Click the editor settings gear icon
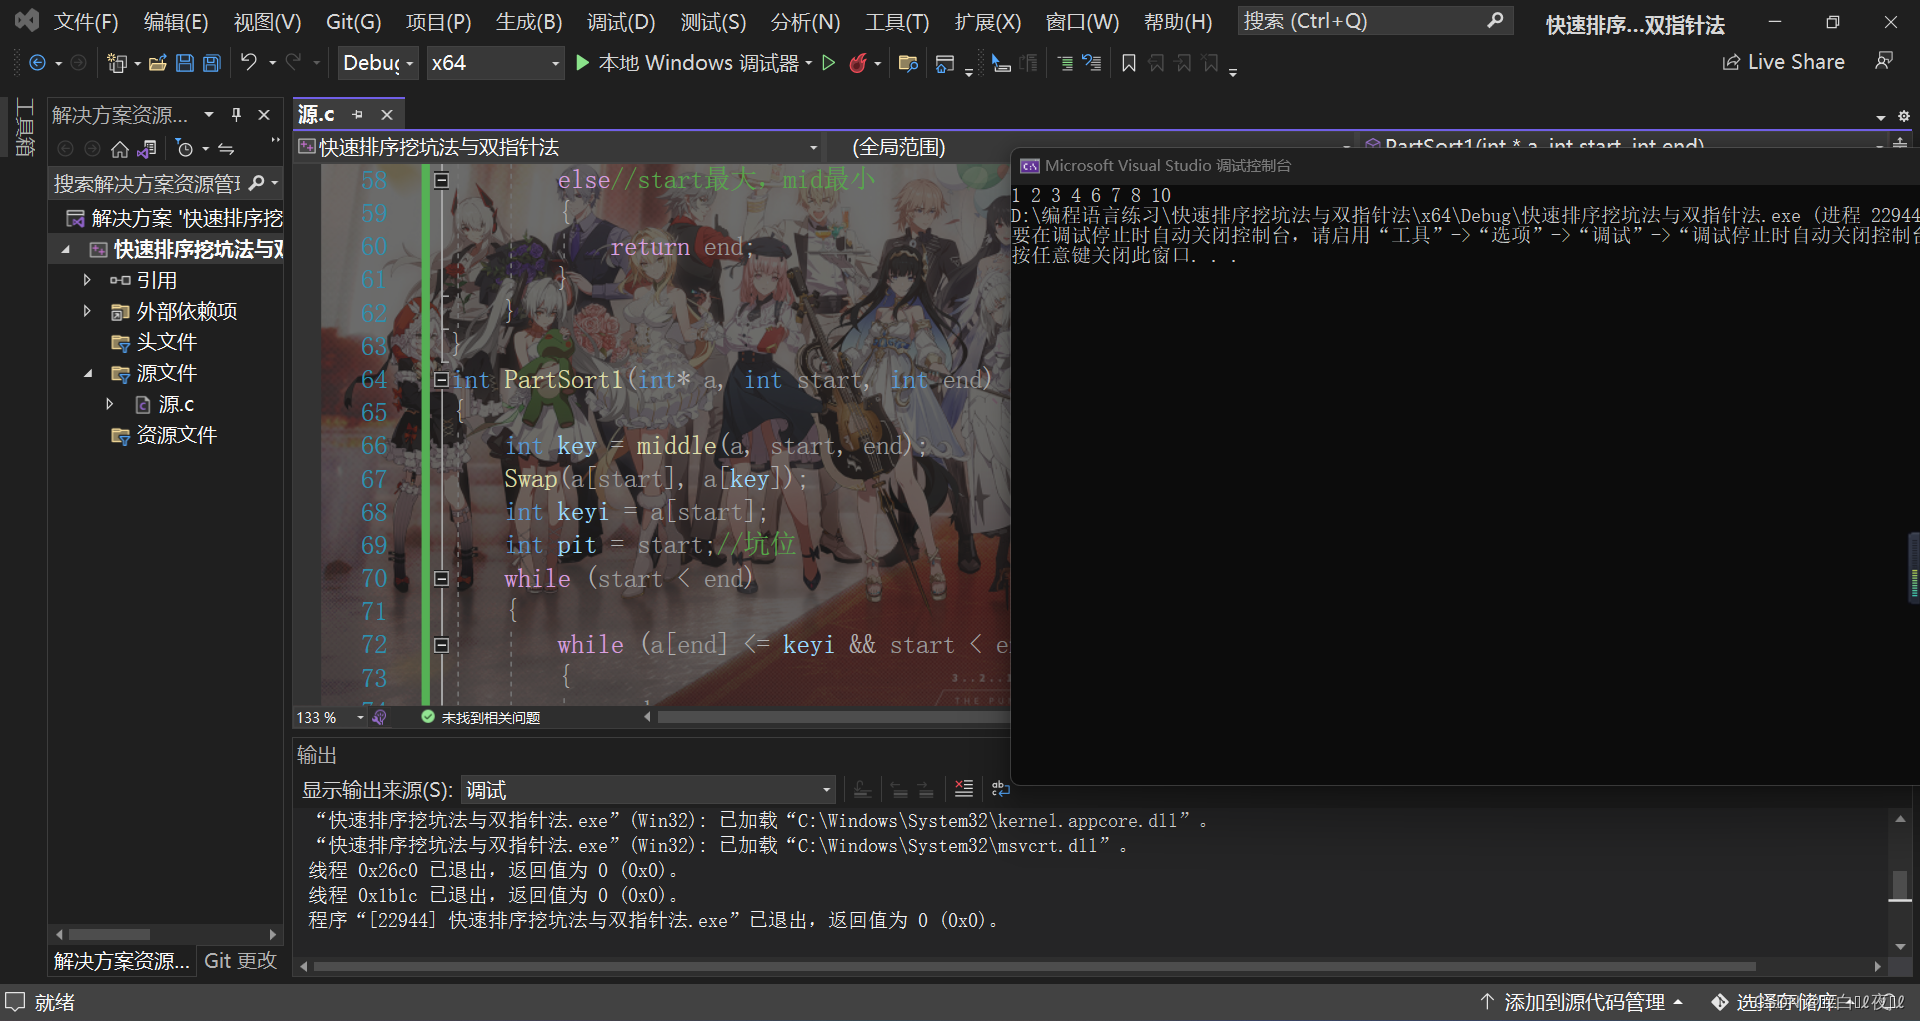 click(x=1904, y=116)
